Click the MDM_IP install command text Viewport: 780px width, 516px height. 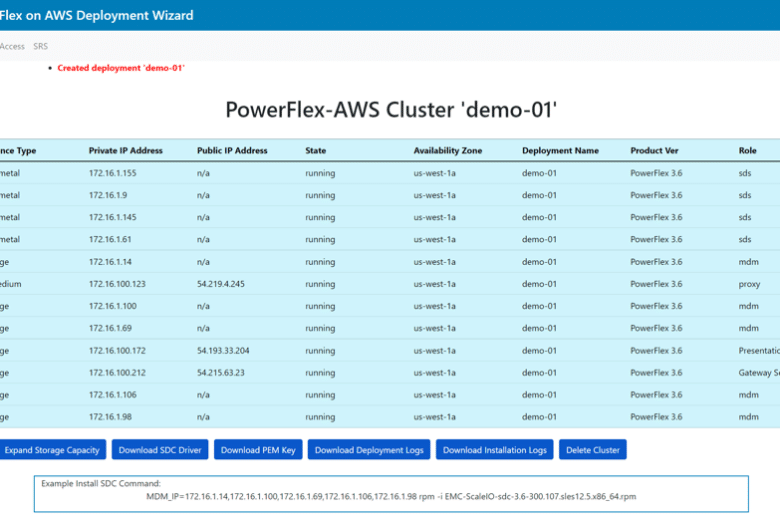[x=391, y=496]
